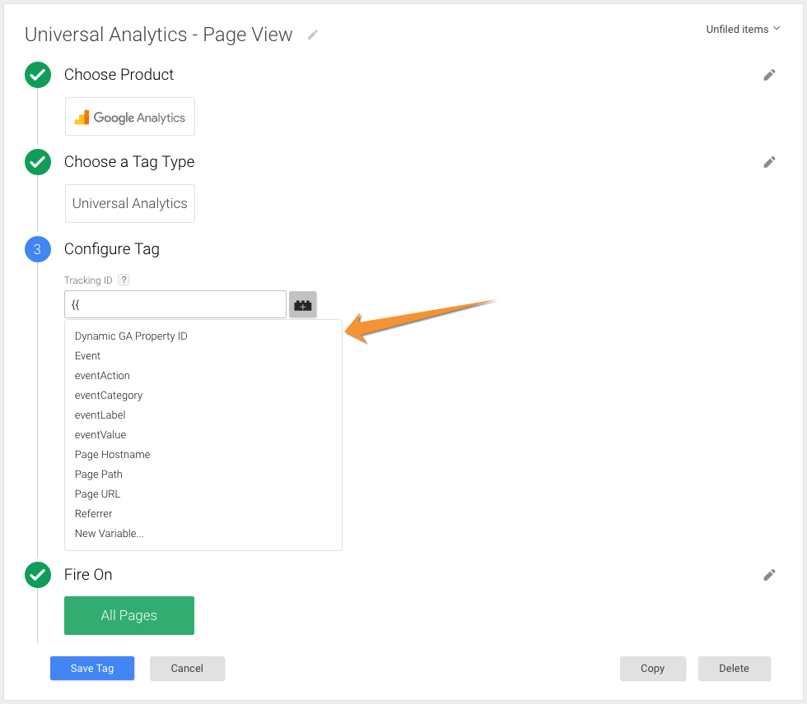Click the pencil icon beside the tag title
Image resolution: width=807 pixels, height=704 pixels.
[x=313, y=35]
